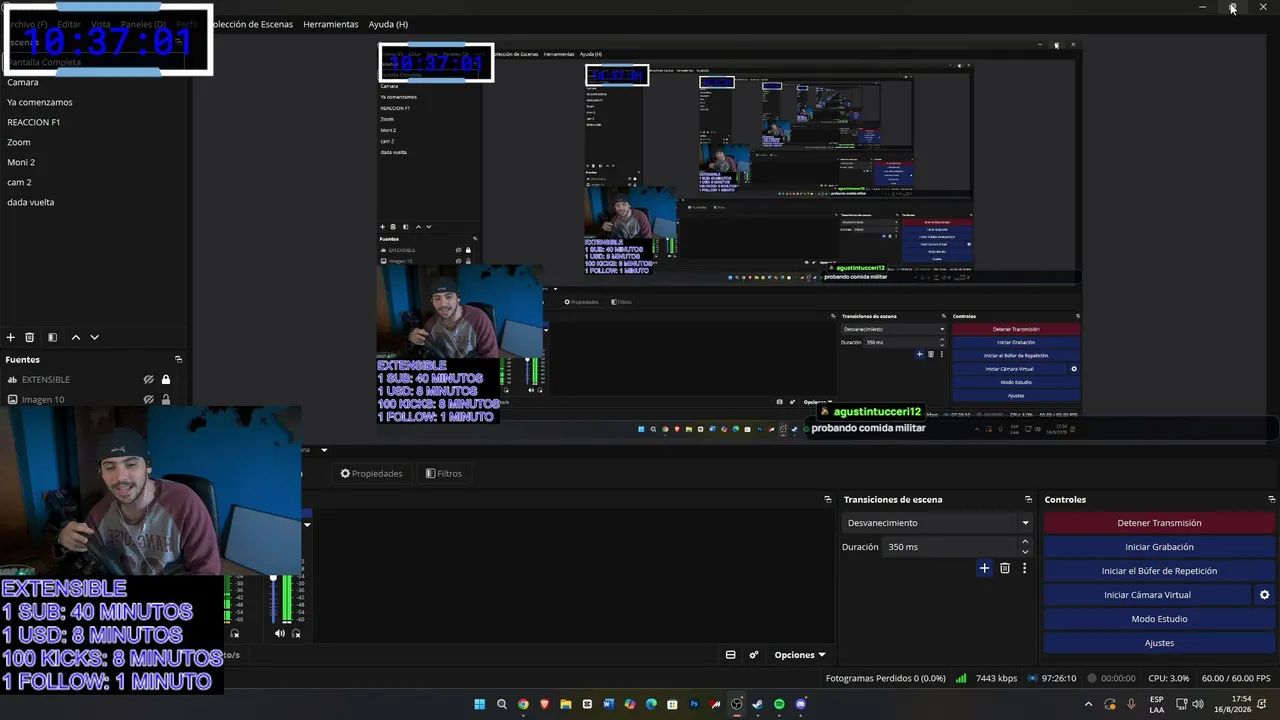
Task: Move scene down with down arrow
Action: coord(95,338)
